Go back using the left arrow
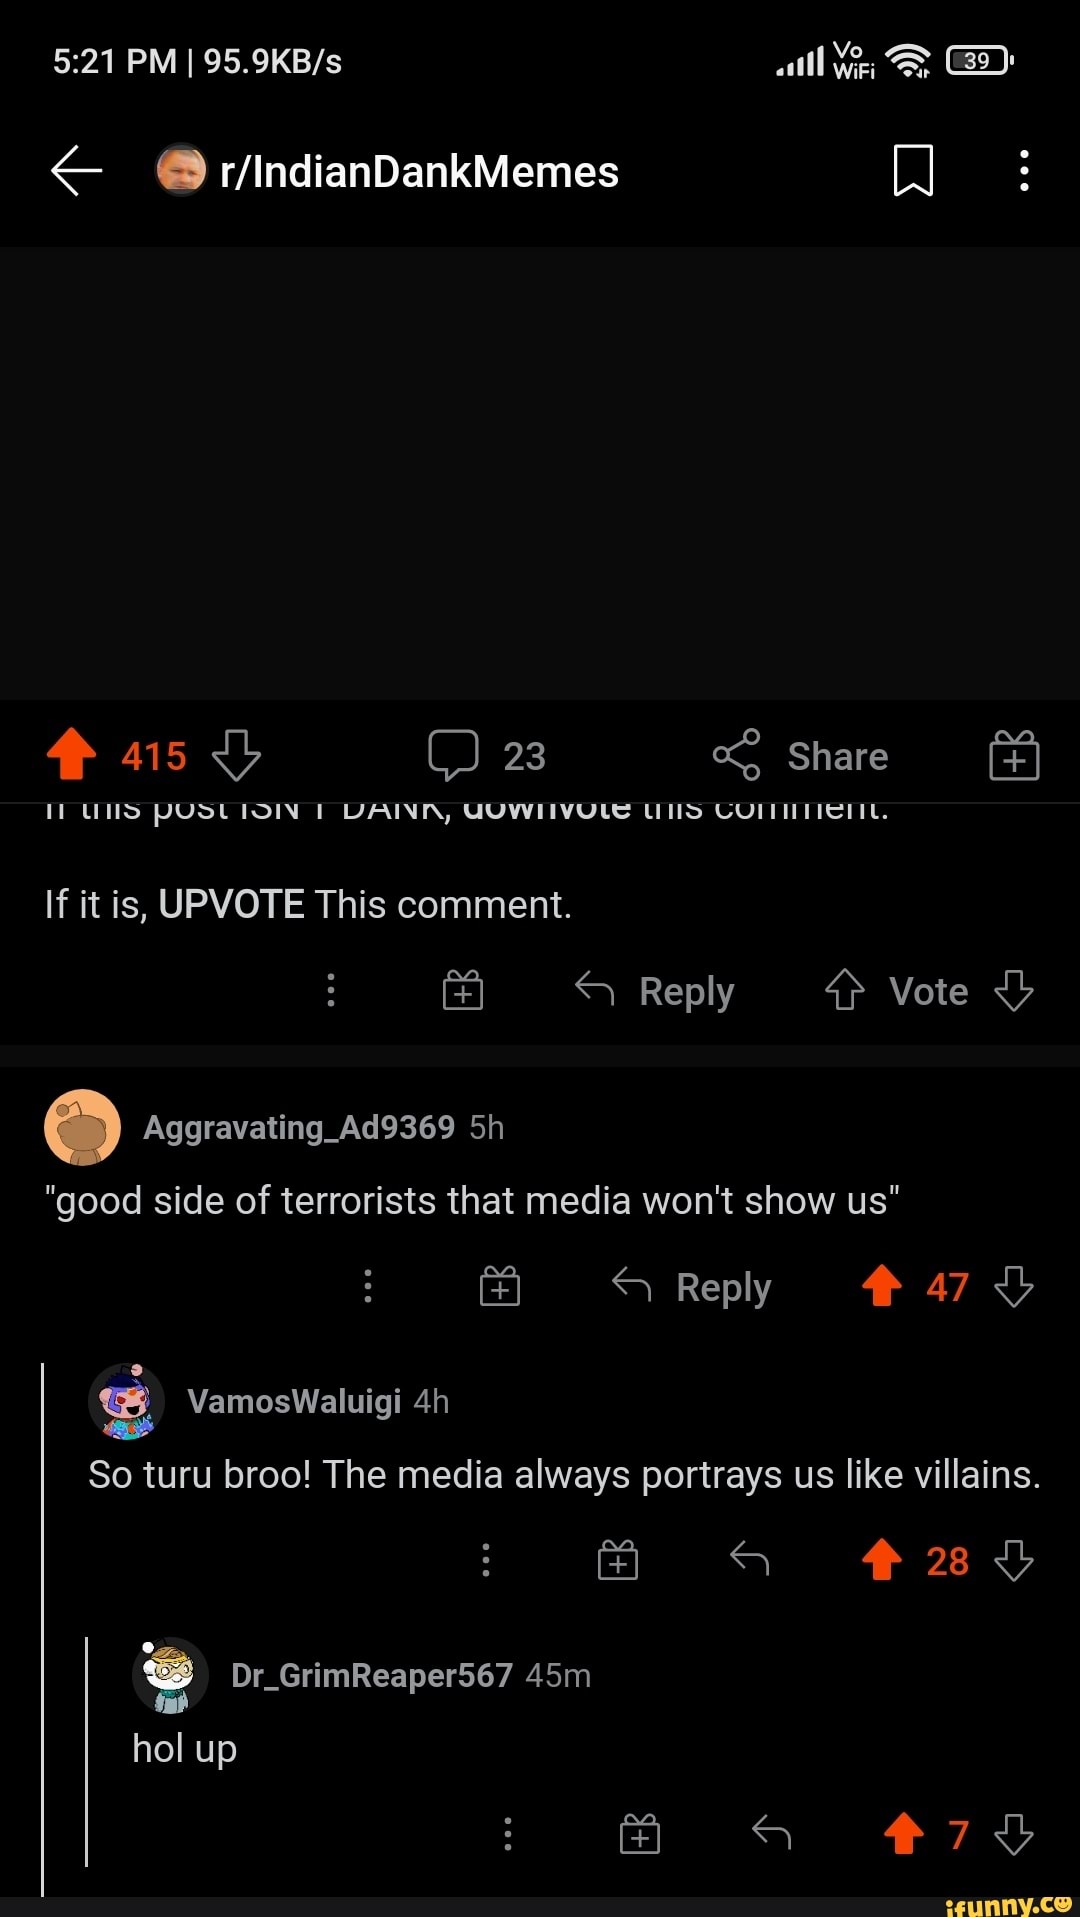The width and height of the screenshot is (1080, 1917). pyautogui.click(x=77, y=171)
